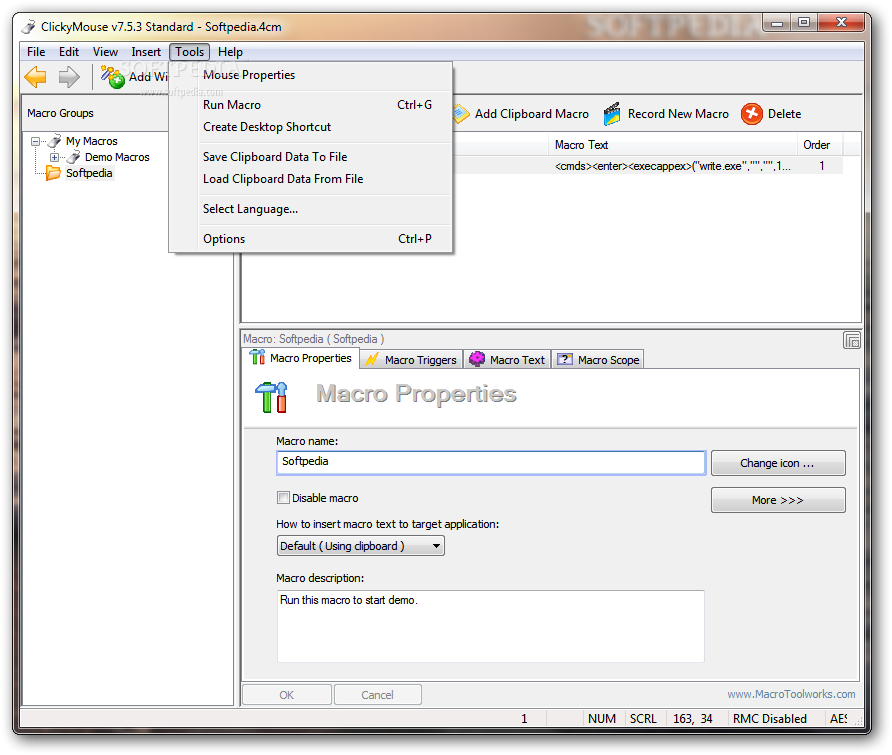Viewport: 892px width, 755px height.
Task: Click the red Delete icon
Action: click(x=751, y=114)
